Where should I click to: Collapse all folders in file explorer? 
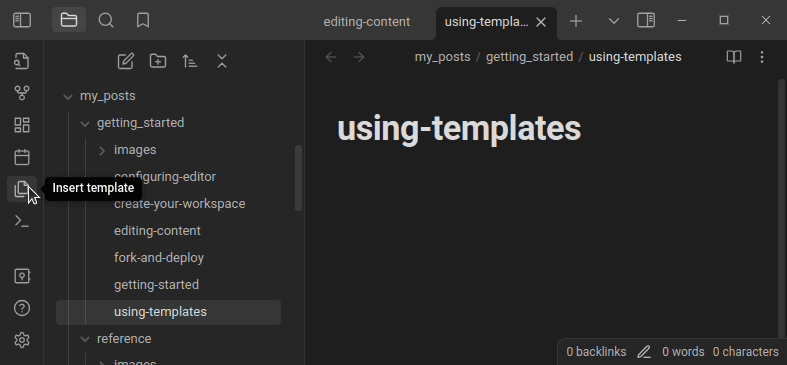click(222, 61)
